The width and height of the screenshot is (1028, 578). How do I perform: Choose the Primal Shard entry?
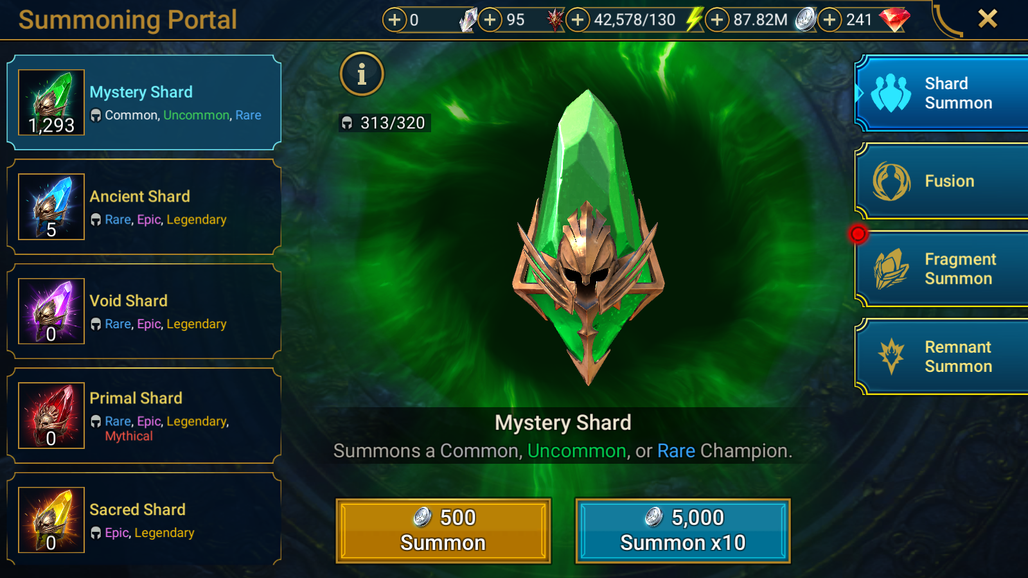pos(144,415)
